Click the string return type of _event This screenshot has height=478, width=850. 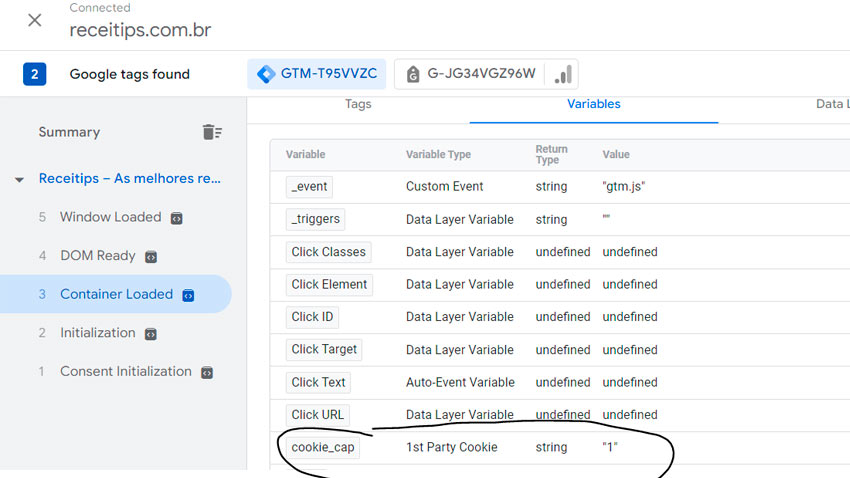pyautogui.click(x=551, y=186)
